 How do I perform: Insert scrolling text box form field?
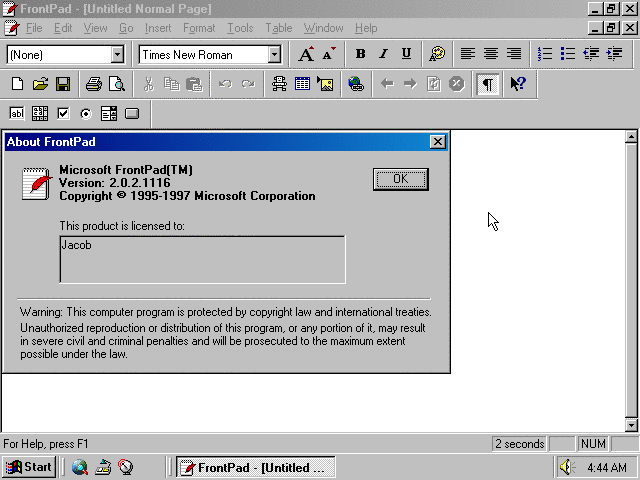40,113
